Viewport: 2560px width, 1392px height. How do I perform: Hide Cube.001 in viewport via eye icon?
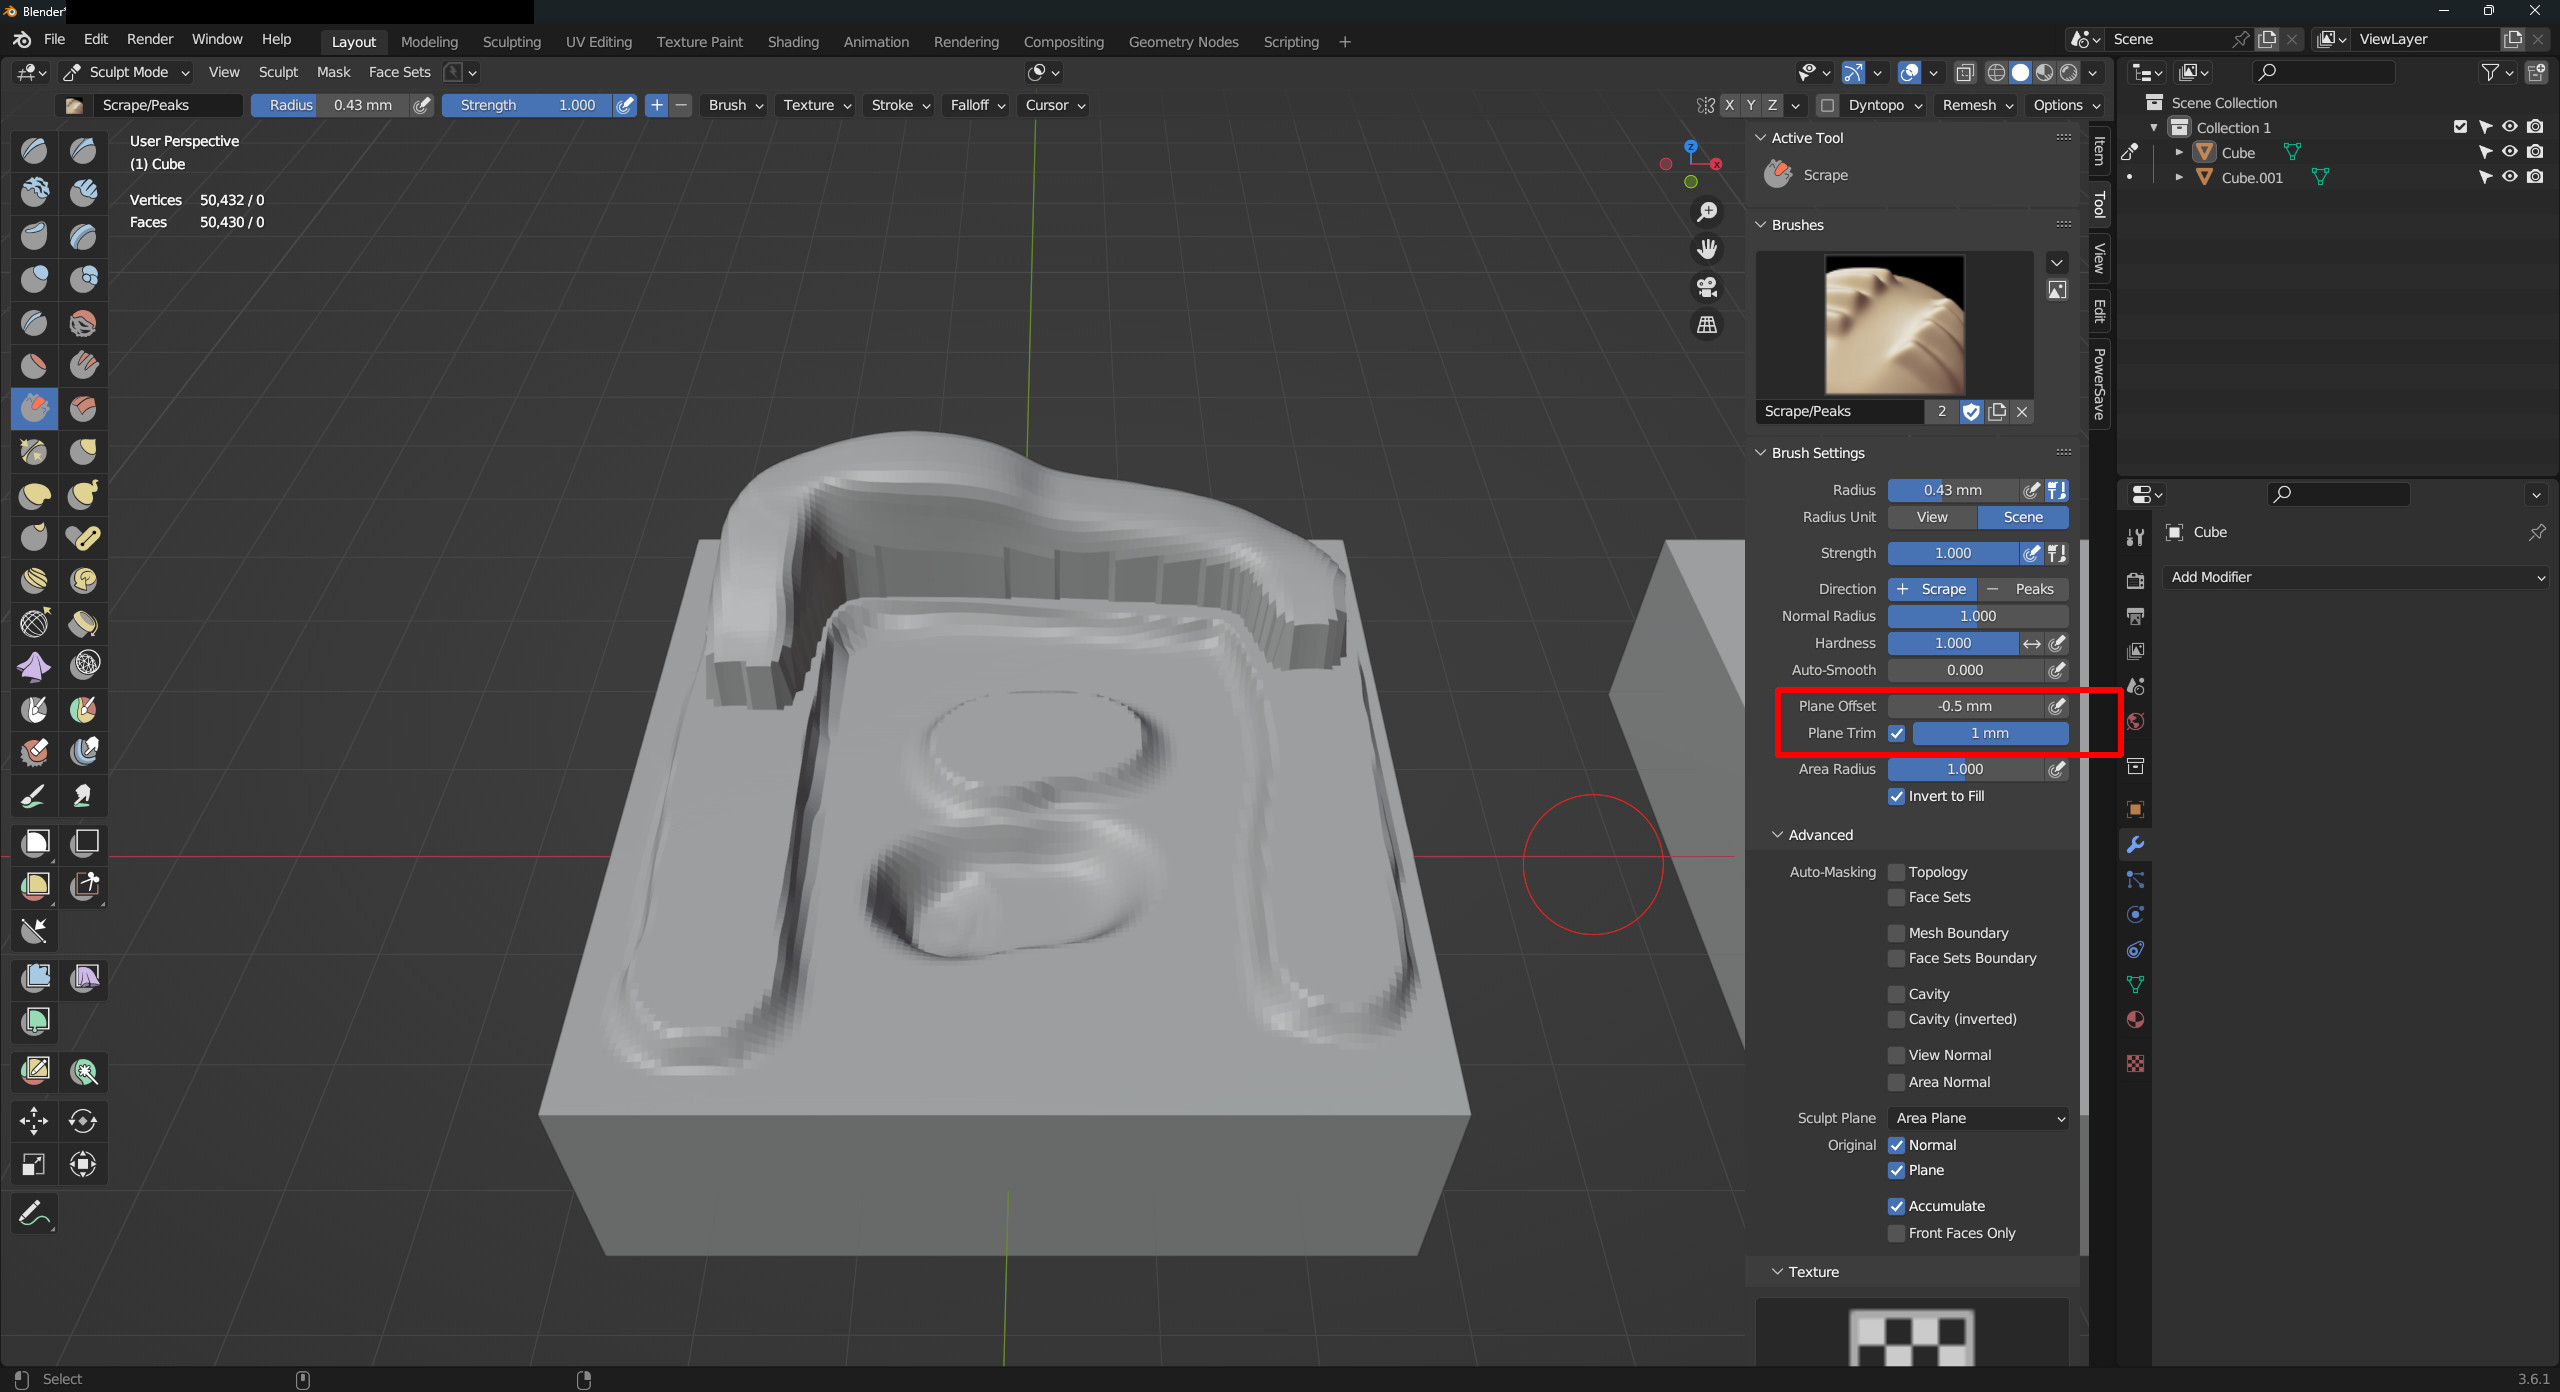[2510, 177]
